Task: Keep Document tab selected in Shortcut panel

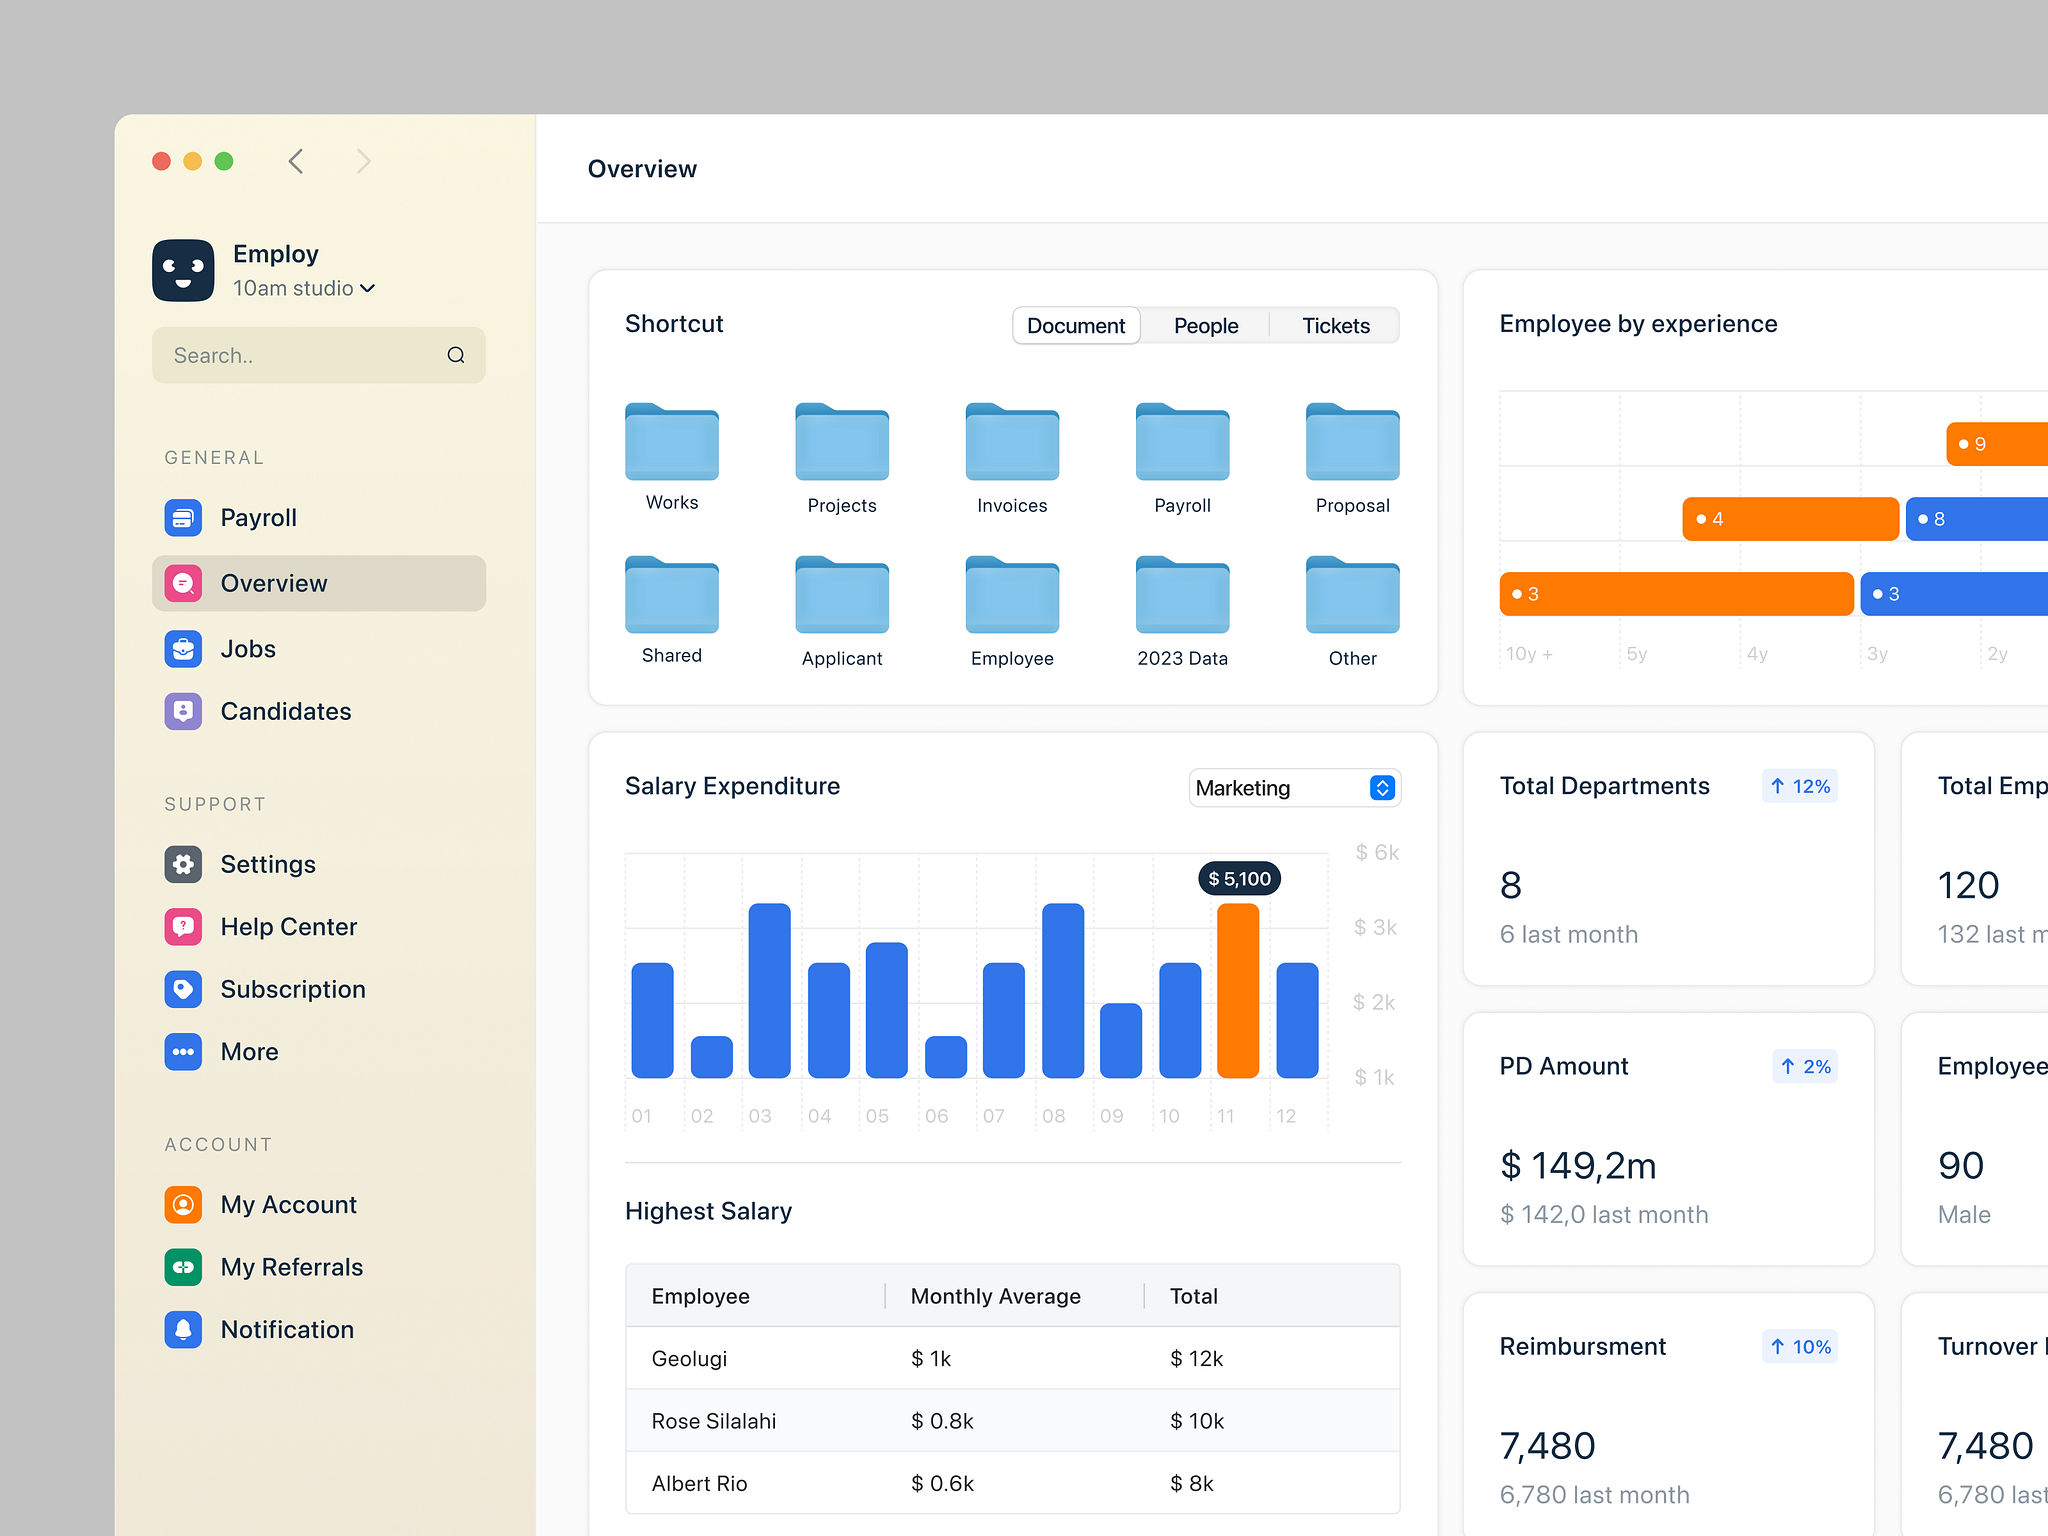Action: pos(1075,325)
